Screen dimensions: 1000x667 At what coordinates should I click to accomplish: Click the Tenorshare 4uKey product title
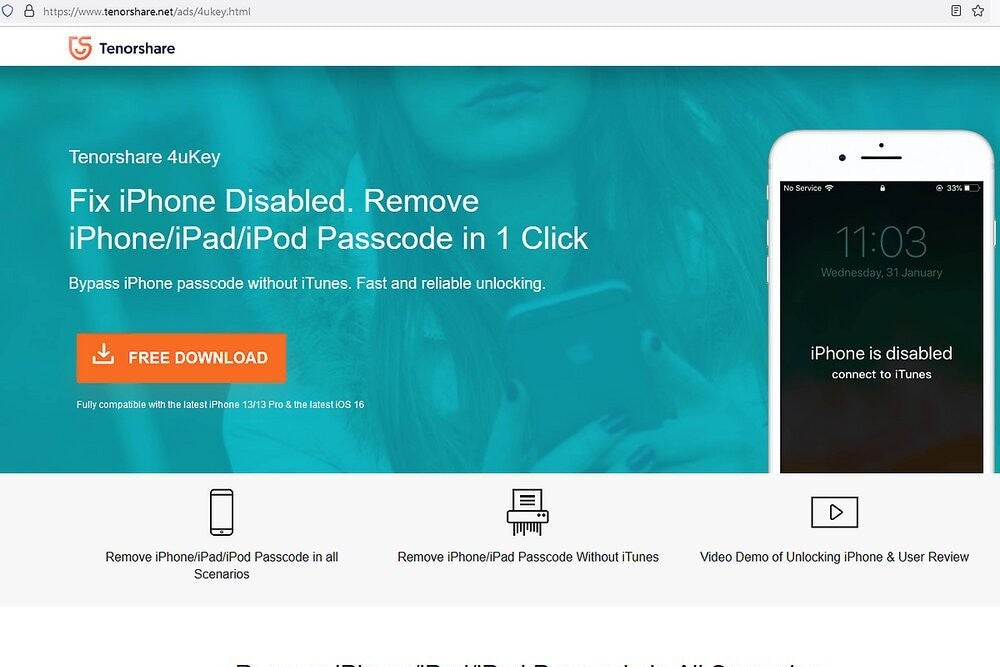tap(145, 157)
